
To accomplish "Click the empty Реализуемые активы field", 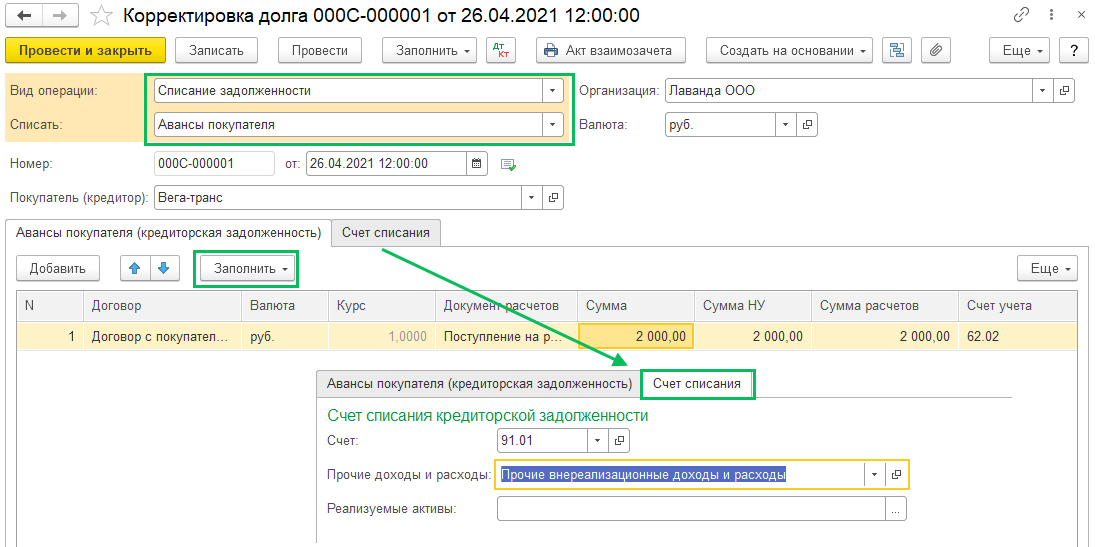I will pos(691,509).
